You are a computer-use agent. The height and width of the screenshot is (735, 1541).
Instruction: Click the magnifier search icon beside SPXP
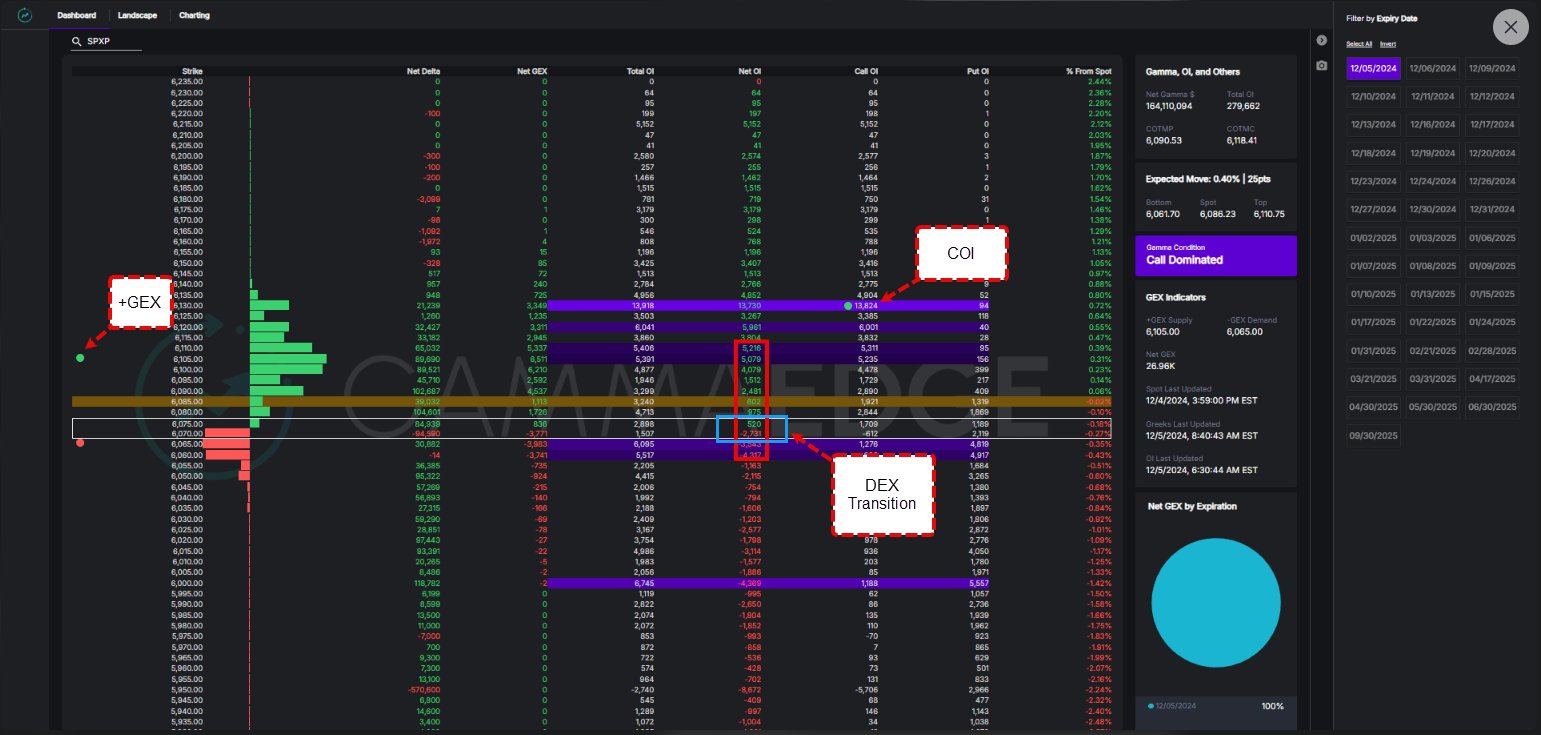(77, 42)
